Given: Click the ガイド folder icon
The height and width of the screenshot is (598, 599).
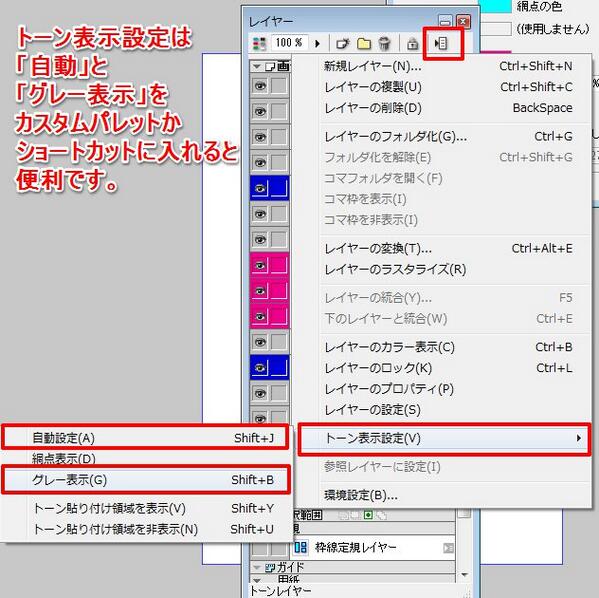Looking at the screenshot, I should (x=270, y=567).
